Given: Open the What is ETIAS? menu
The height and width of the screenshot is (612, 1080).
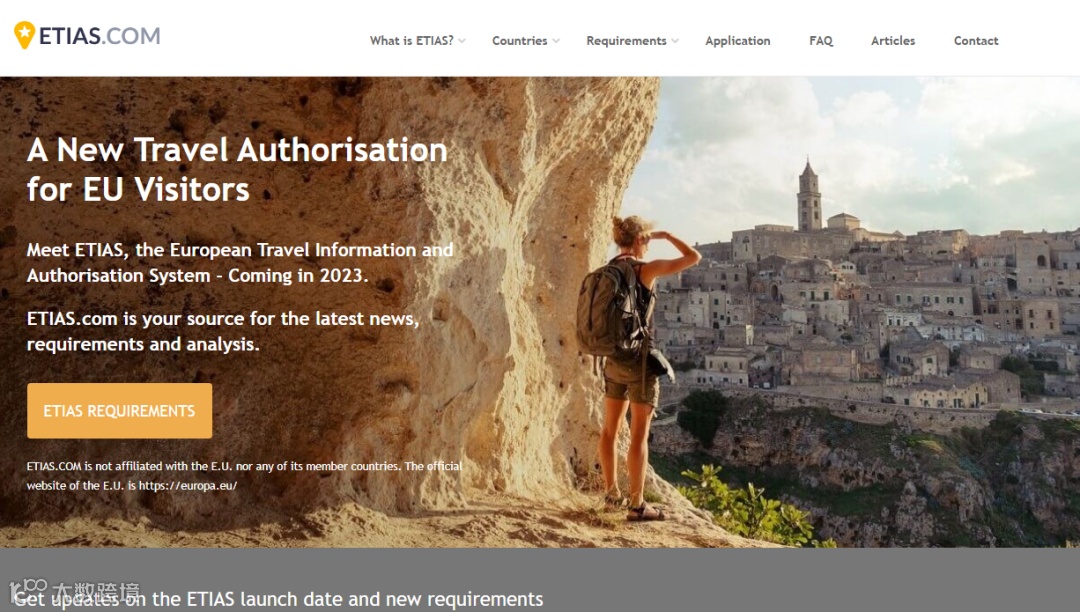Looking at the screenshot, I should click(x=411, y=41).
